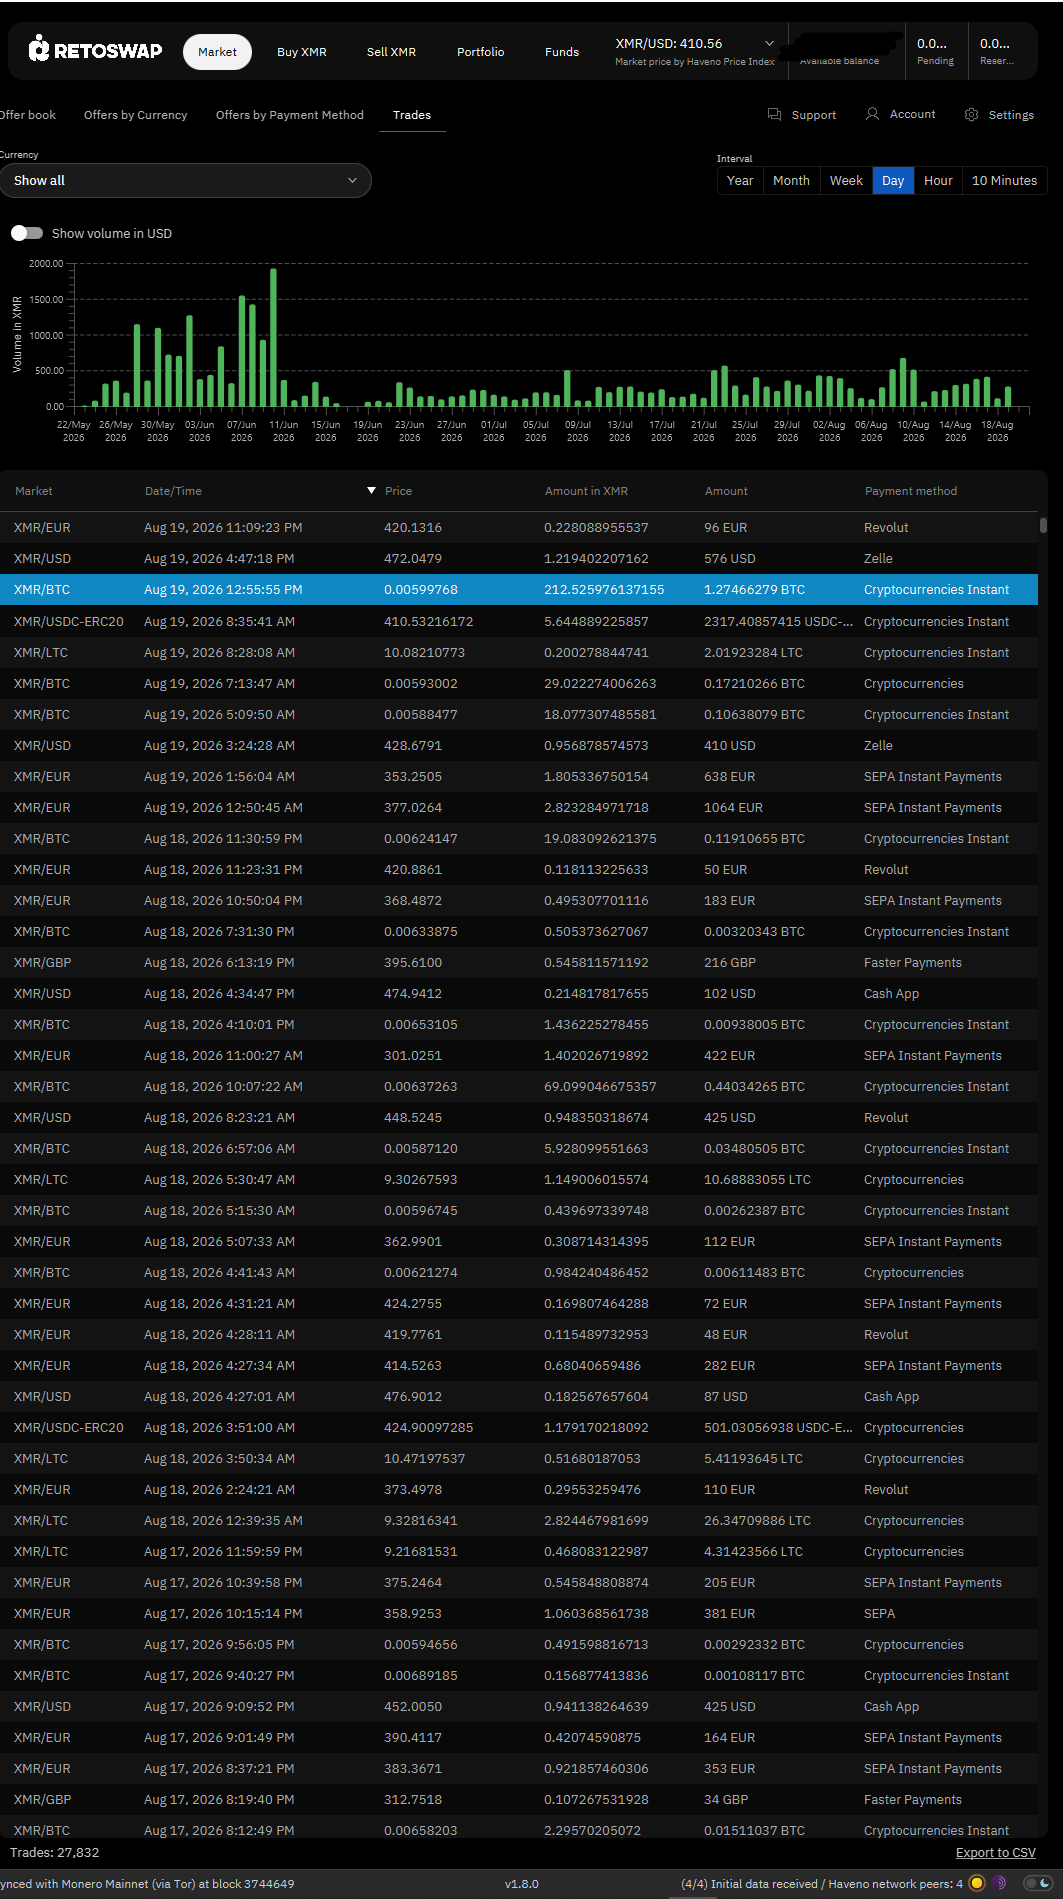
Task: Open the Sell XMR tab
Action: pyautogui.click(x=391, y=52)
